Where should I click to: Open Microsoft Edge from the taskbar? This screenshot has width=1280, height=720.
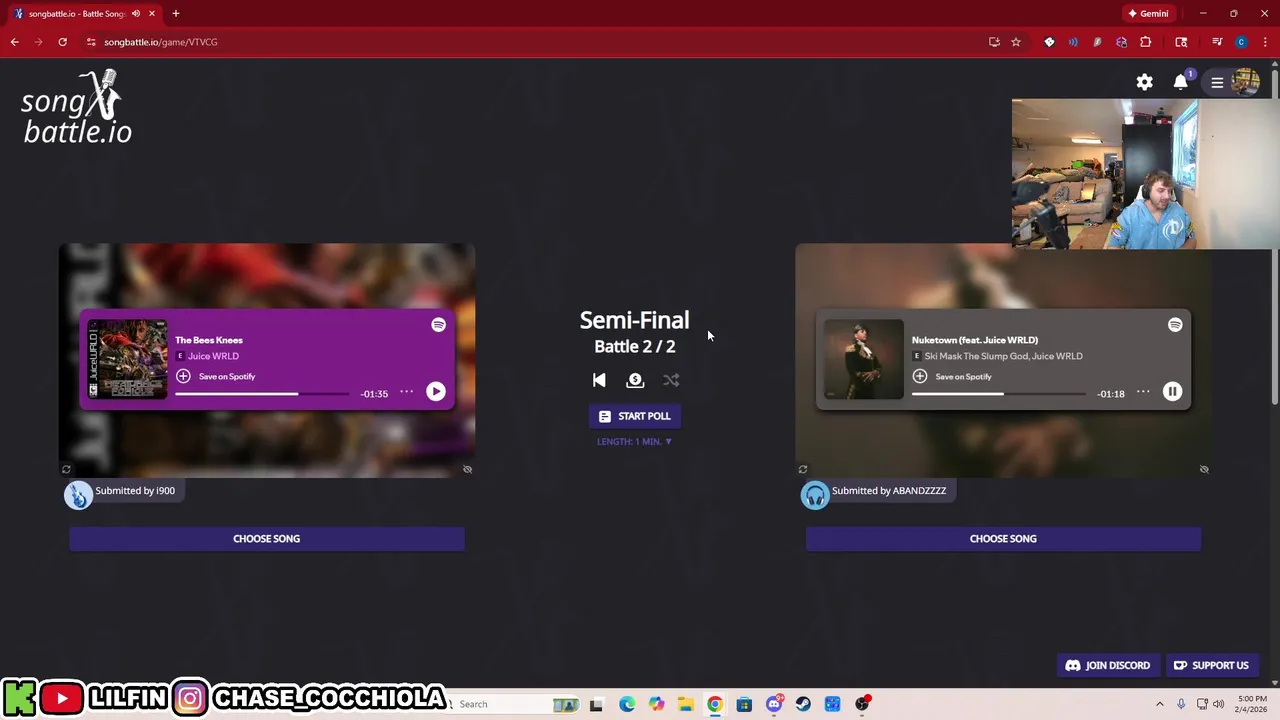(626, 704)
